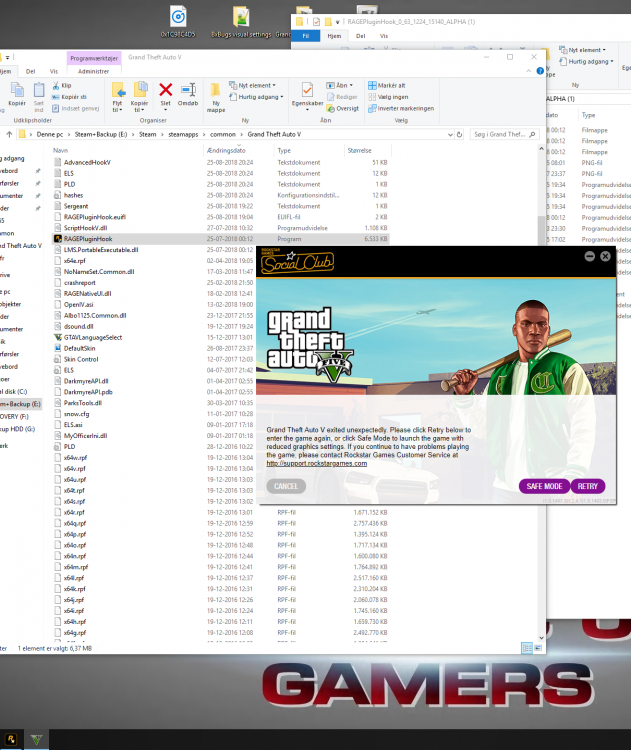Close the Social Club dialog
Image resolution: width=631 pixels, height=750 pixels.
point(605,256)
